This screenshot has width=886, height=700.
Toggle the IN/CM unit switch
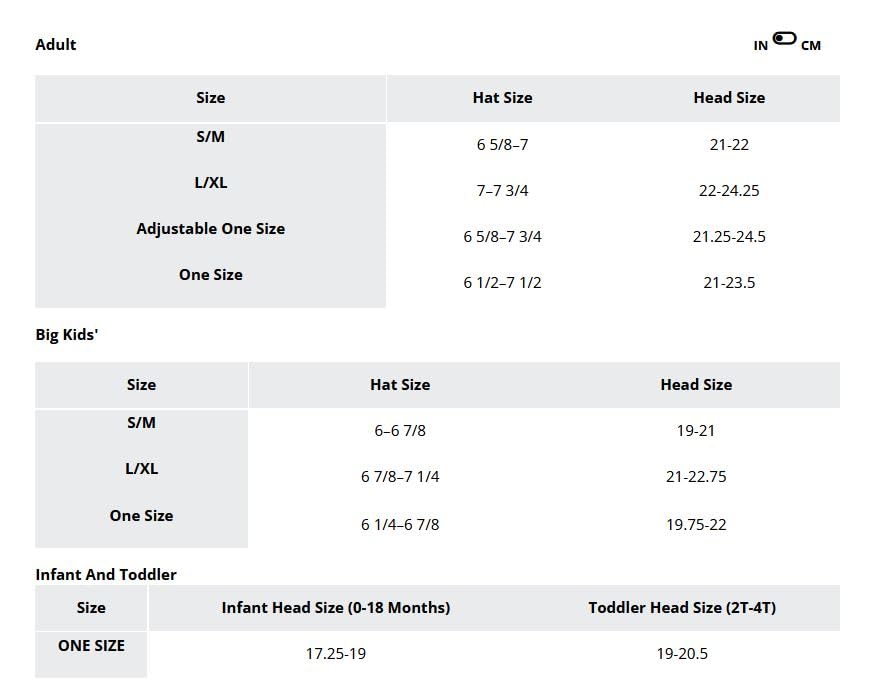coord(785,39)
